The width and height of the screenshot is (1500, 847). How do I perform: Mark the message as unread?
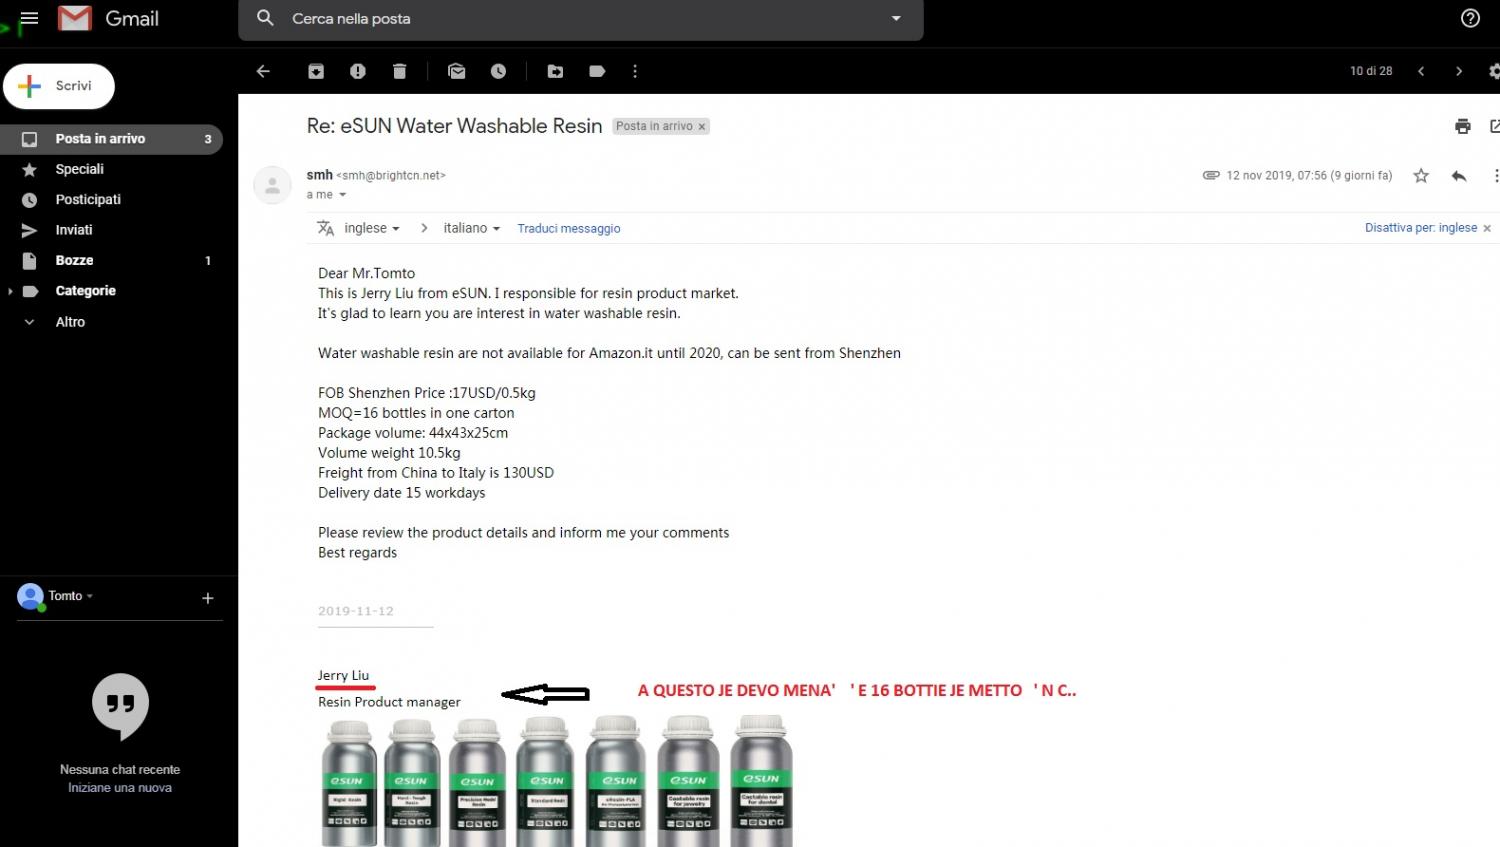[457, 71]
